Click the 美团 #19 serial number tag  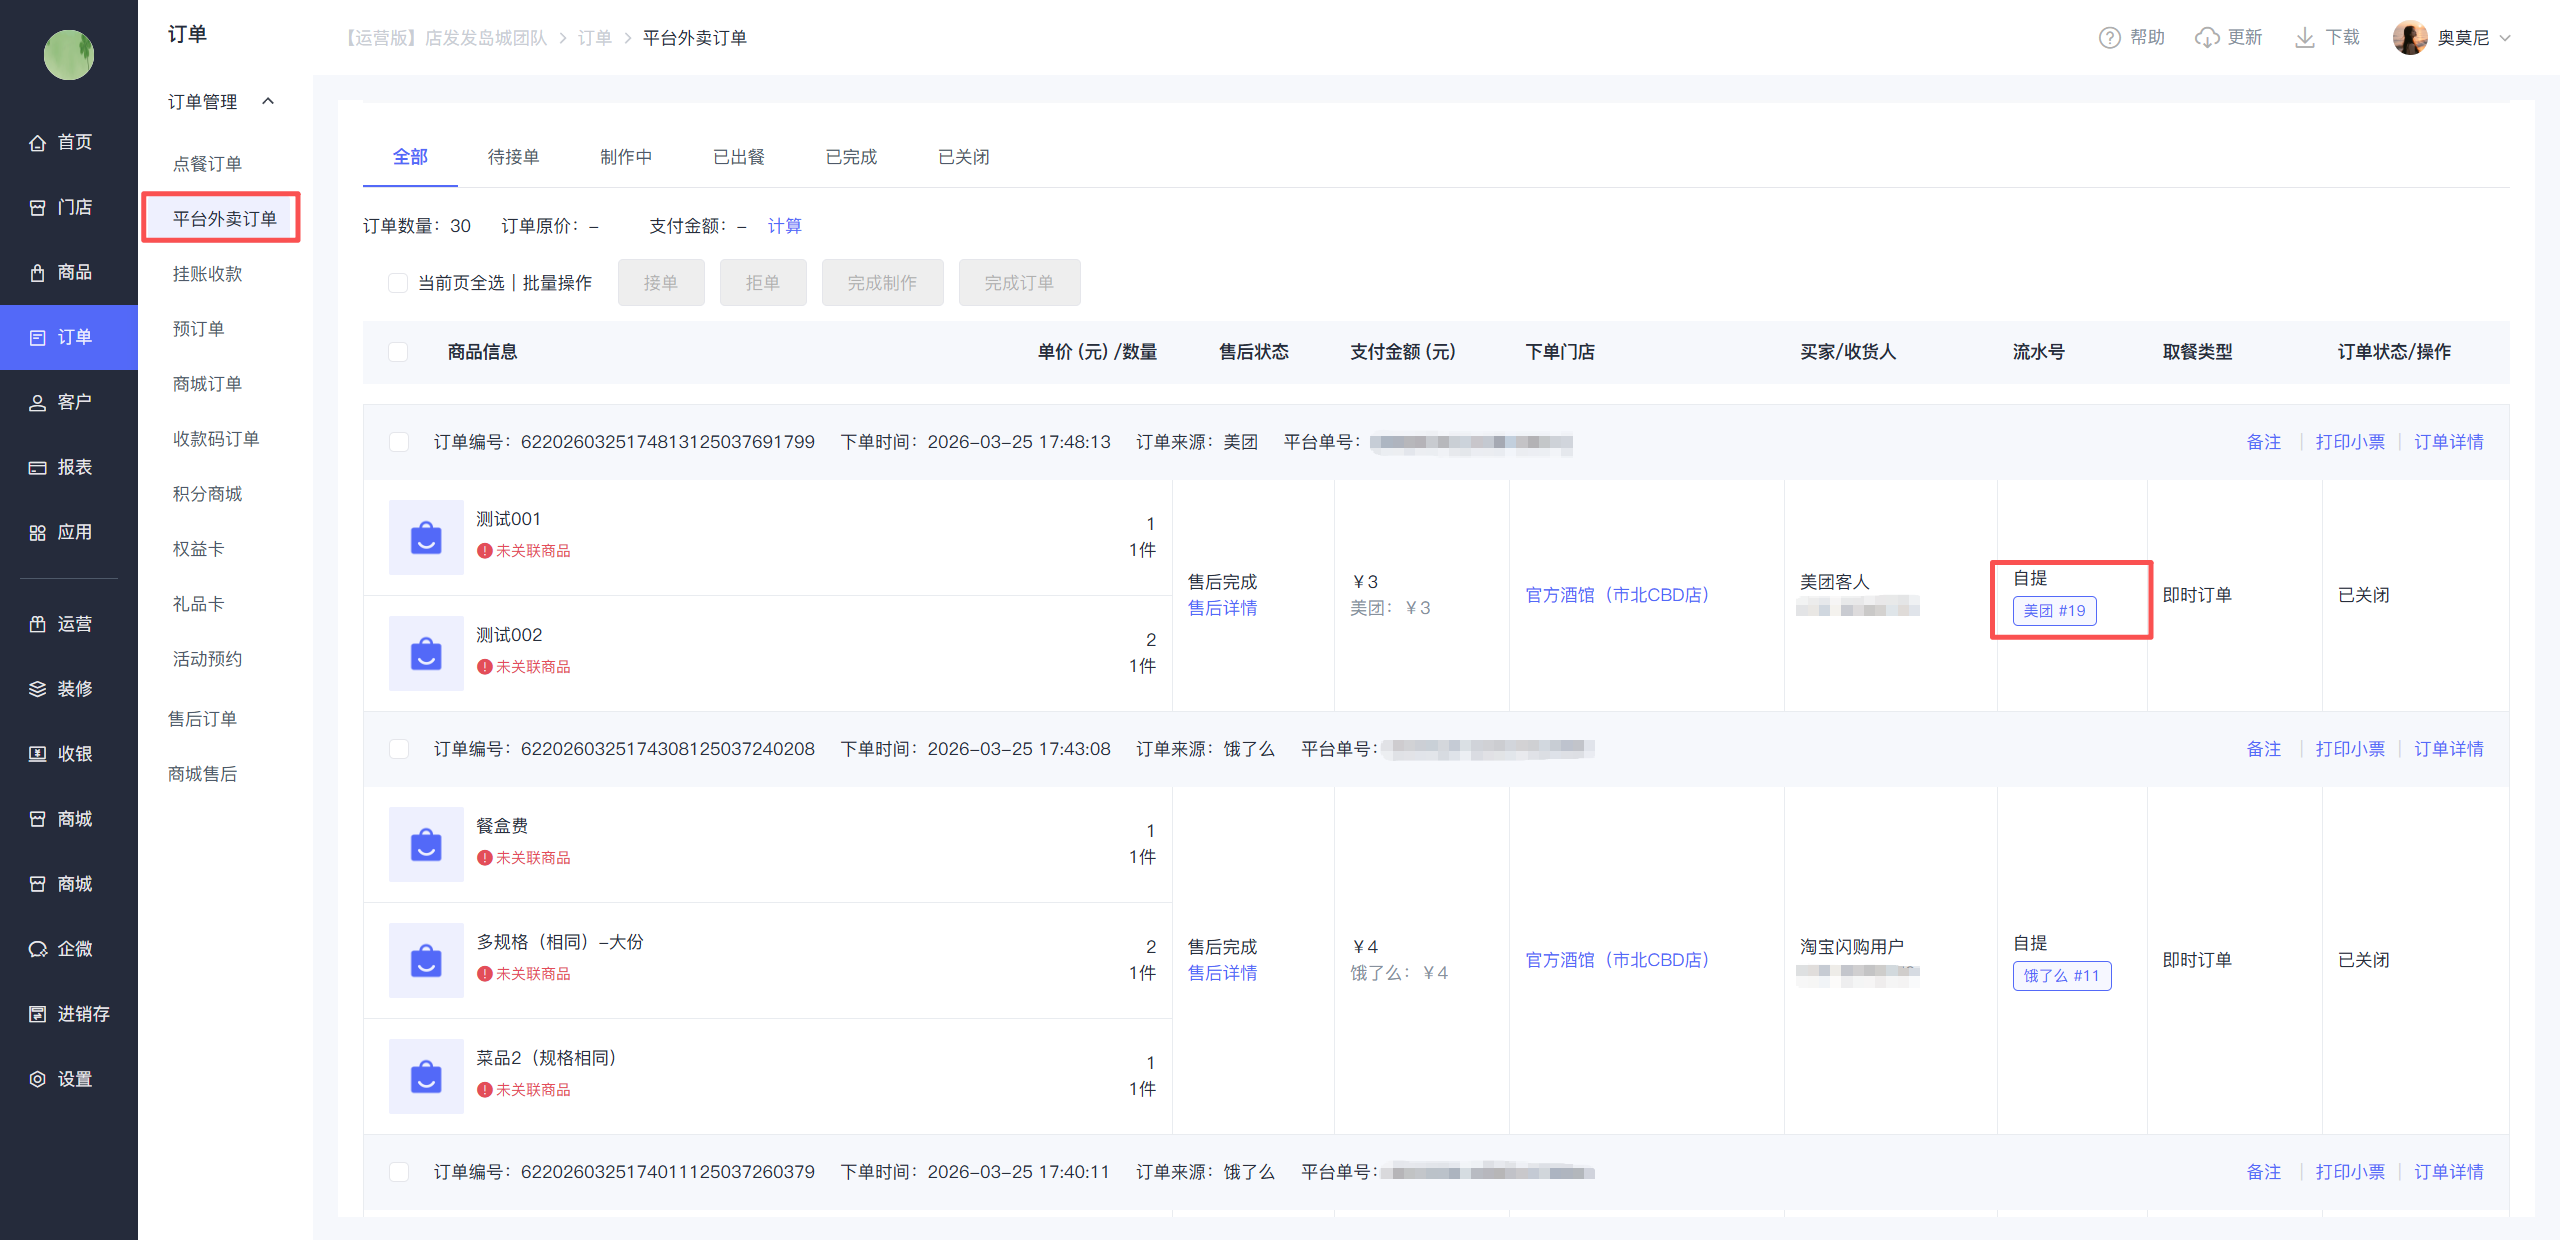[2054, 610]
